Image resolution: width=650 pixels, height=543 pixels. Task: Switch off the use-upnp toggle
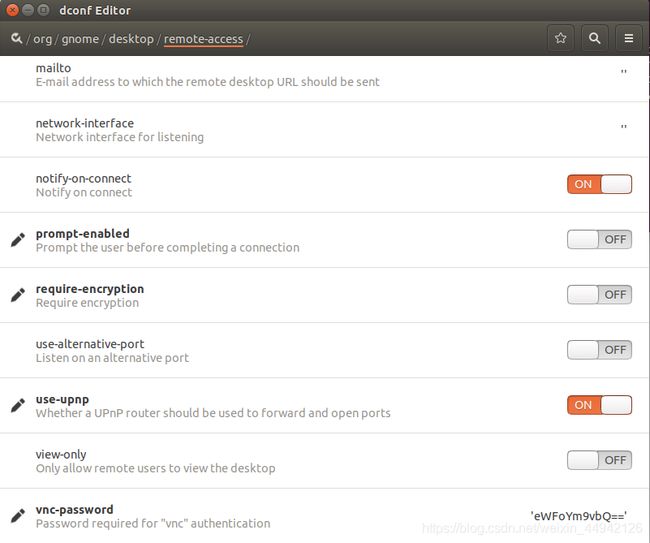(599, 405)
